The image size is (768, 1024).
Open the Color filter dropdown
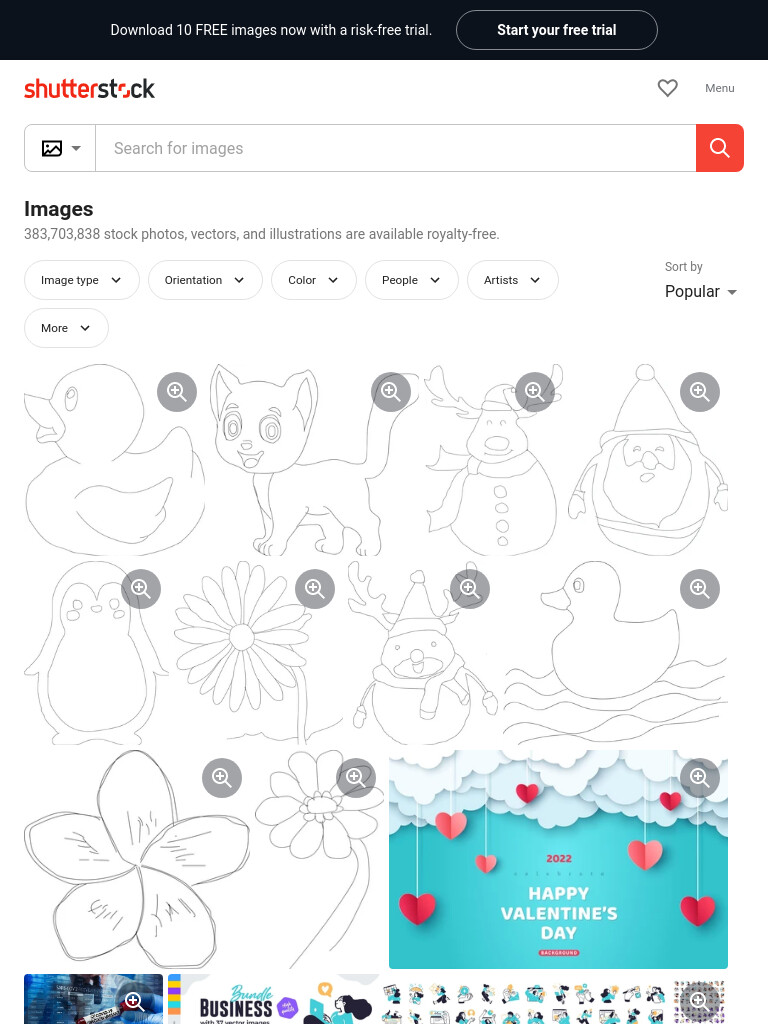coord(313,280)
